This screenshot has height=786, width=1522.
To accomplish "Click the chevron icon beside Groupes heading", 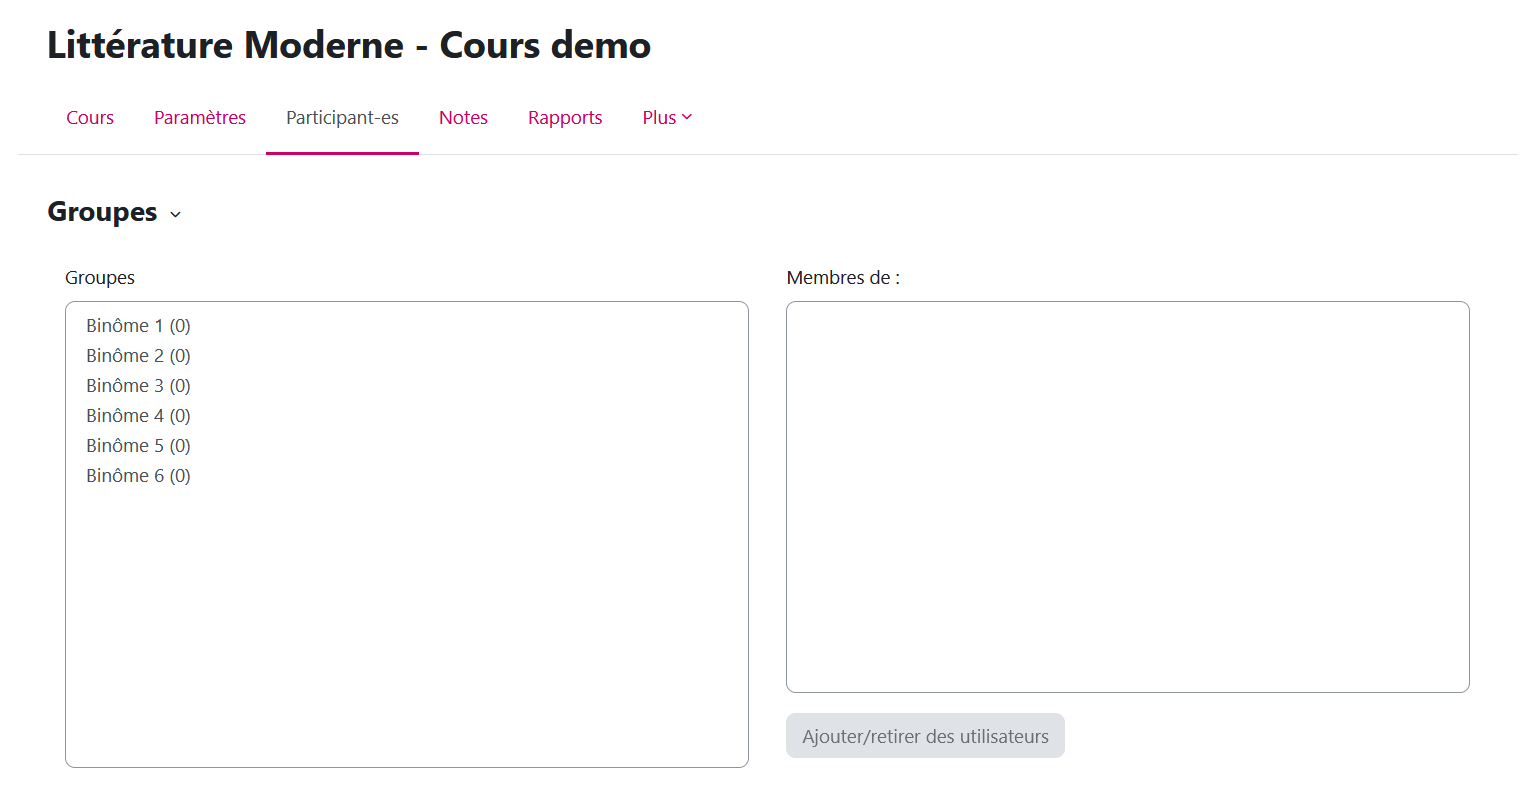I will click(176, 214).
